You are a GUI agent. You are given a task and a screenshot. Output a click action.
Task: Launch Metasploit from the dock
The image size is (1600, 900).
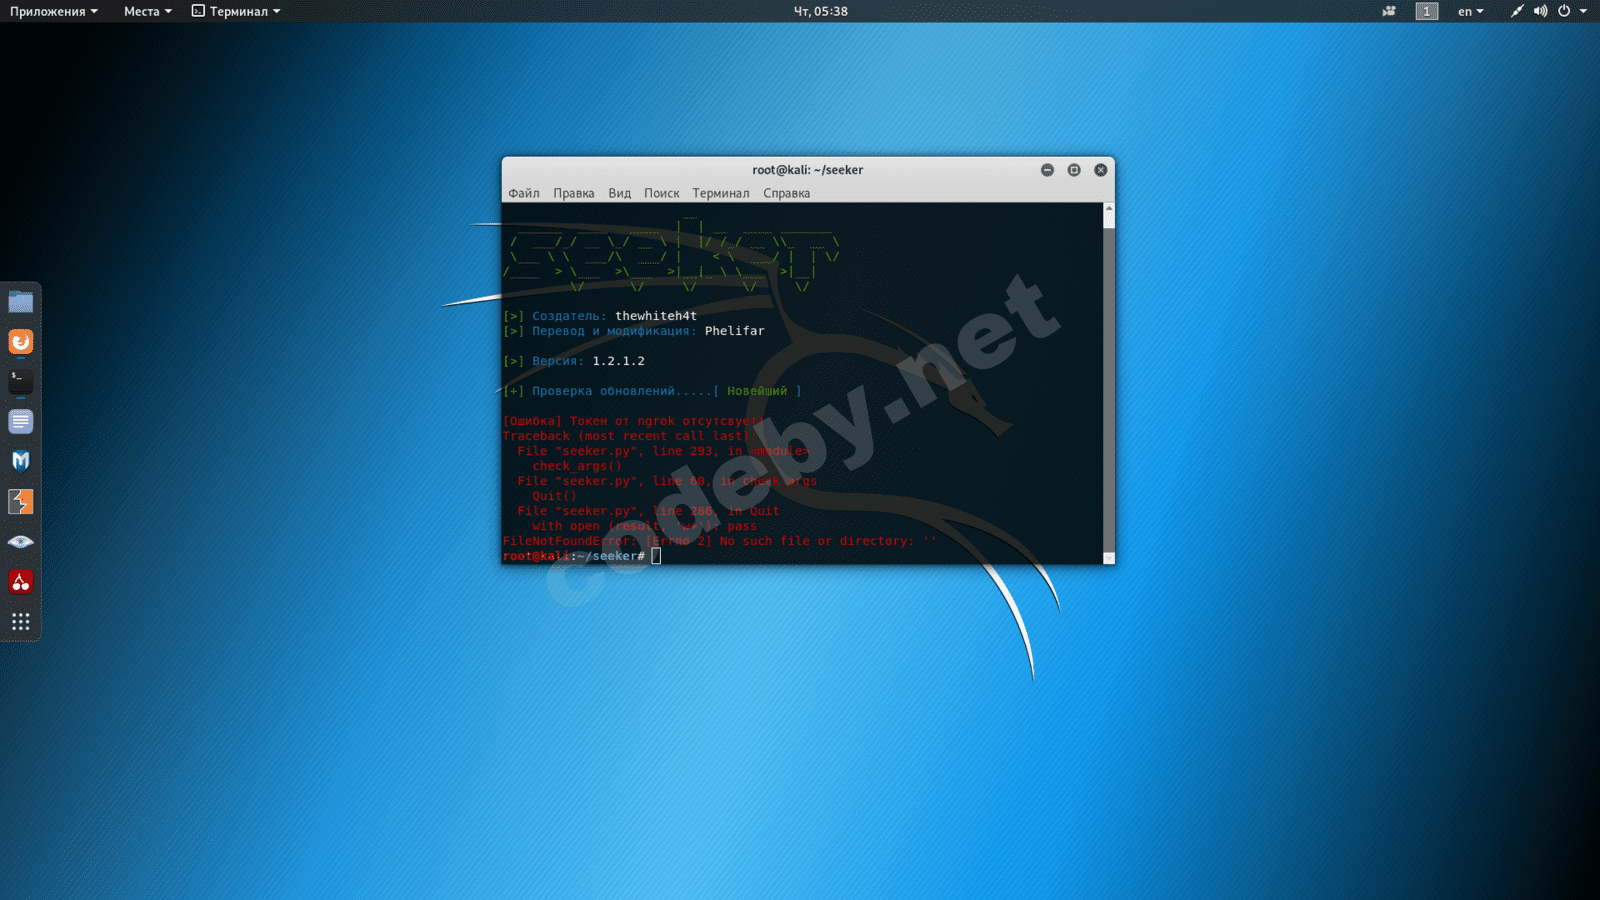pos(21,461)
